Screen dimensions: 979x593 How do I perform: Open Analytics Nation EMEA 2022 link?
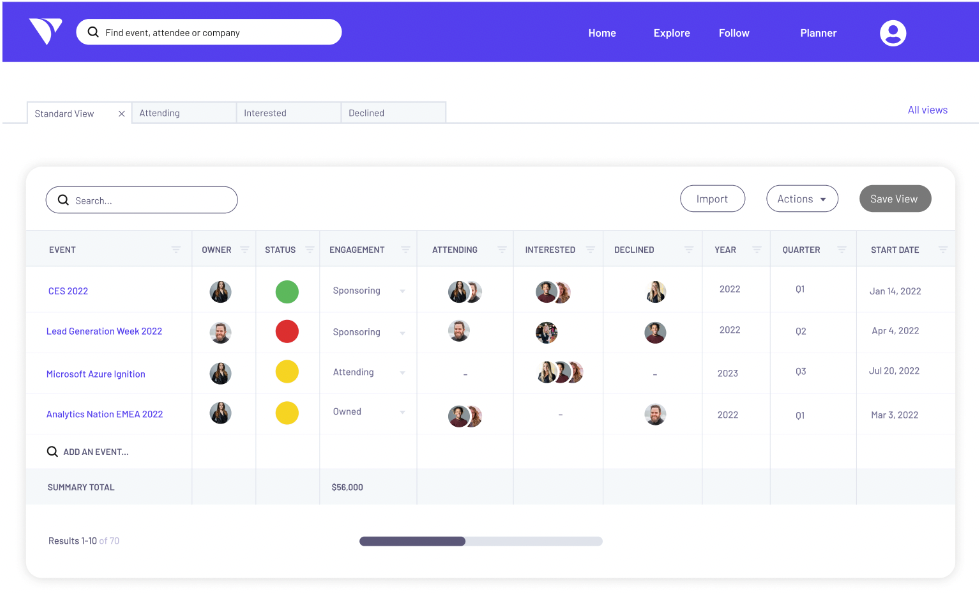point(104,414)
